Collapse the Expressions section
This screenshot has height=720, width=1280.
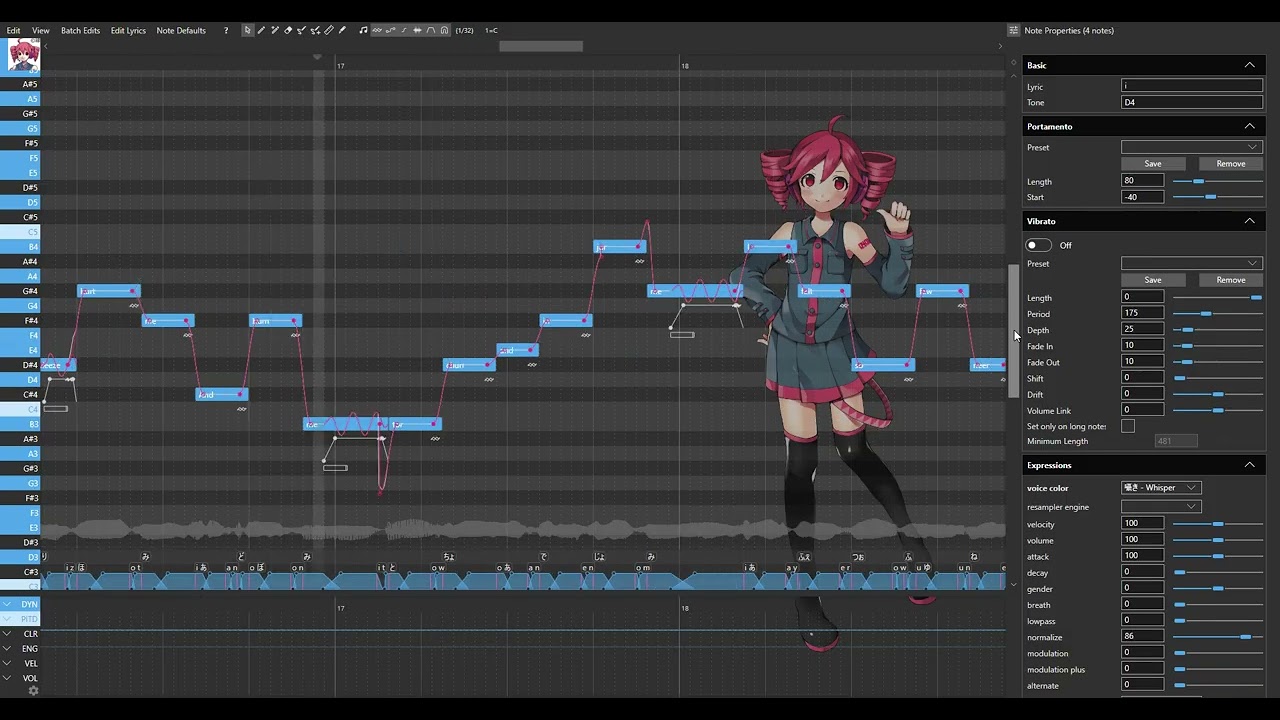(1249, 465)
